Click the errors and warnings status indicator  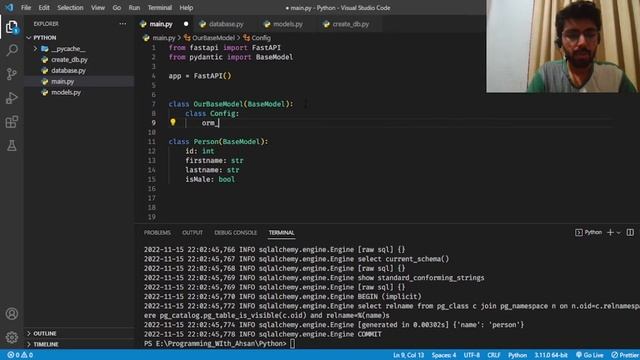tap(20, 355)
